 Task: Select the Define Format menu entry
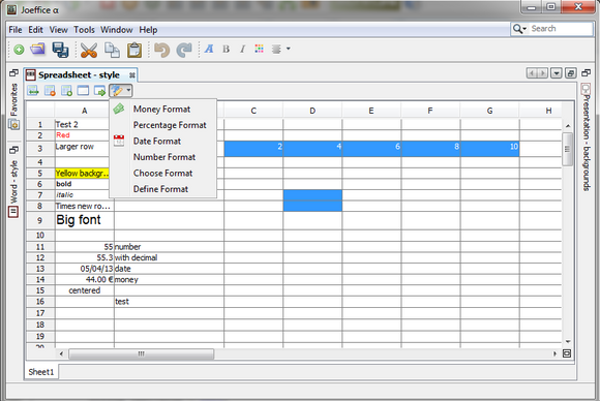point(161,189)
